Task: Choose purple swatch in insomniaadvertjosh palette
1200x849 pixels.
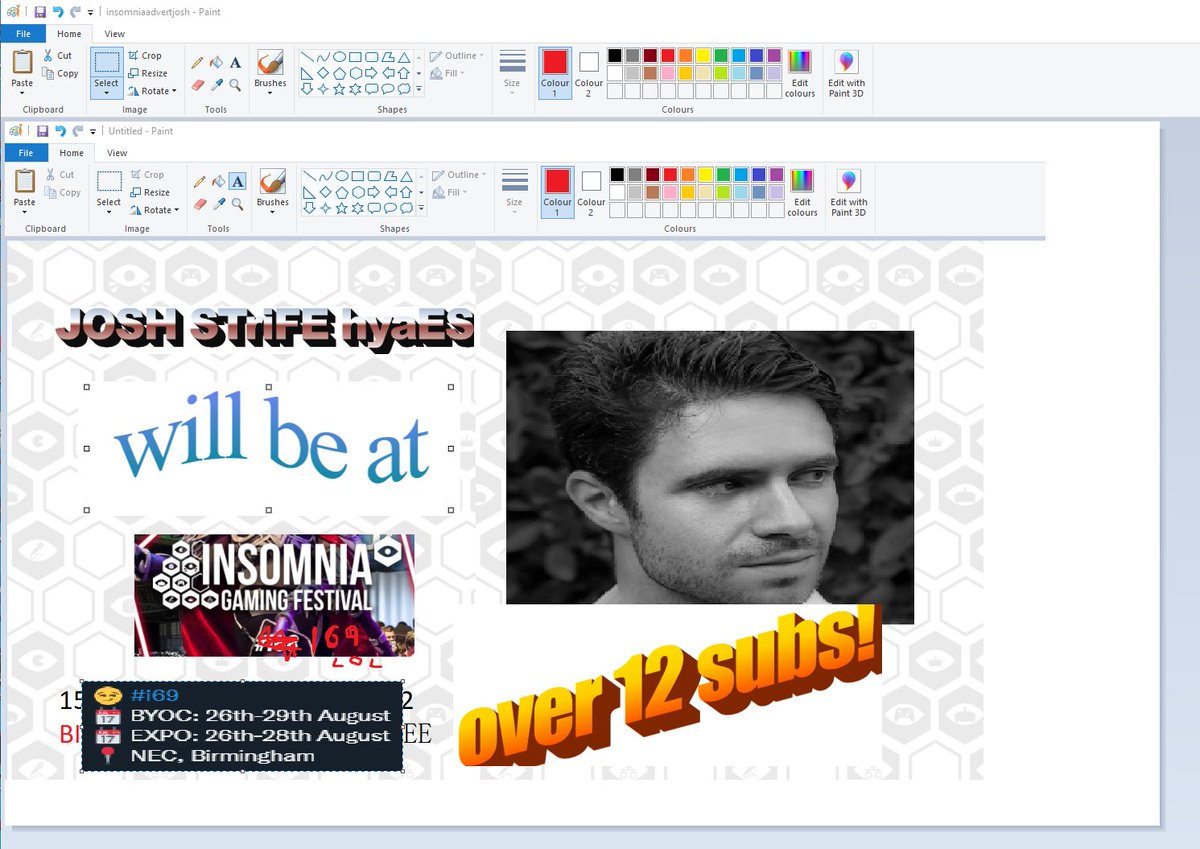Action: 774,56
